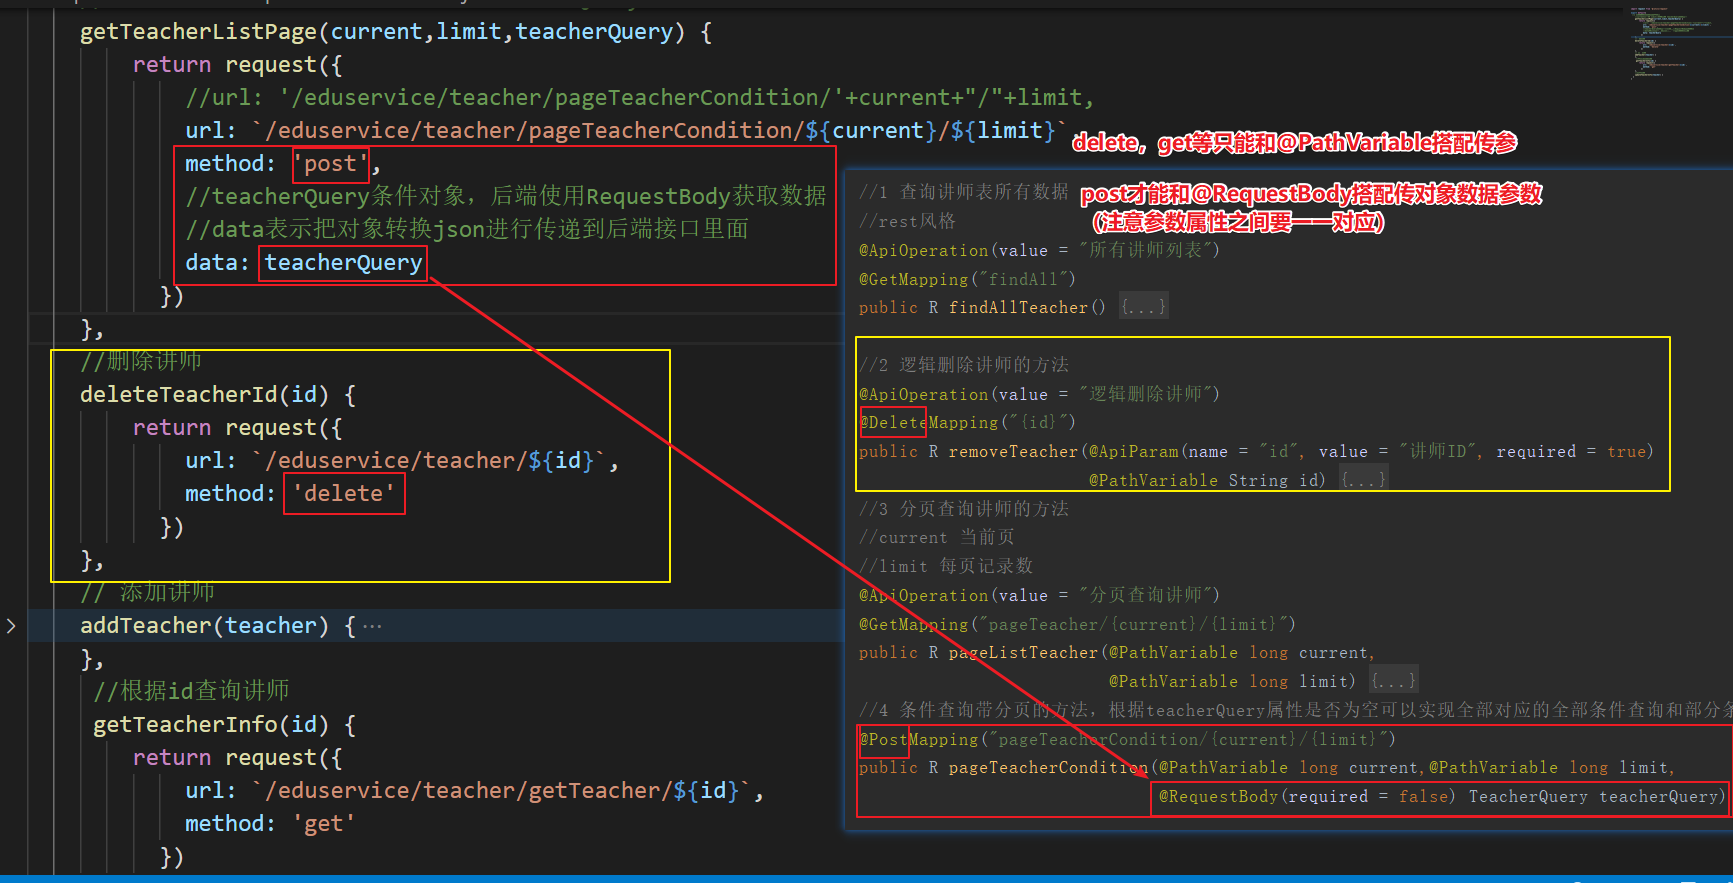Click the getTeacherListPage function name

click(x=198, y=32)
